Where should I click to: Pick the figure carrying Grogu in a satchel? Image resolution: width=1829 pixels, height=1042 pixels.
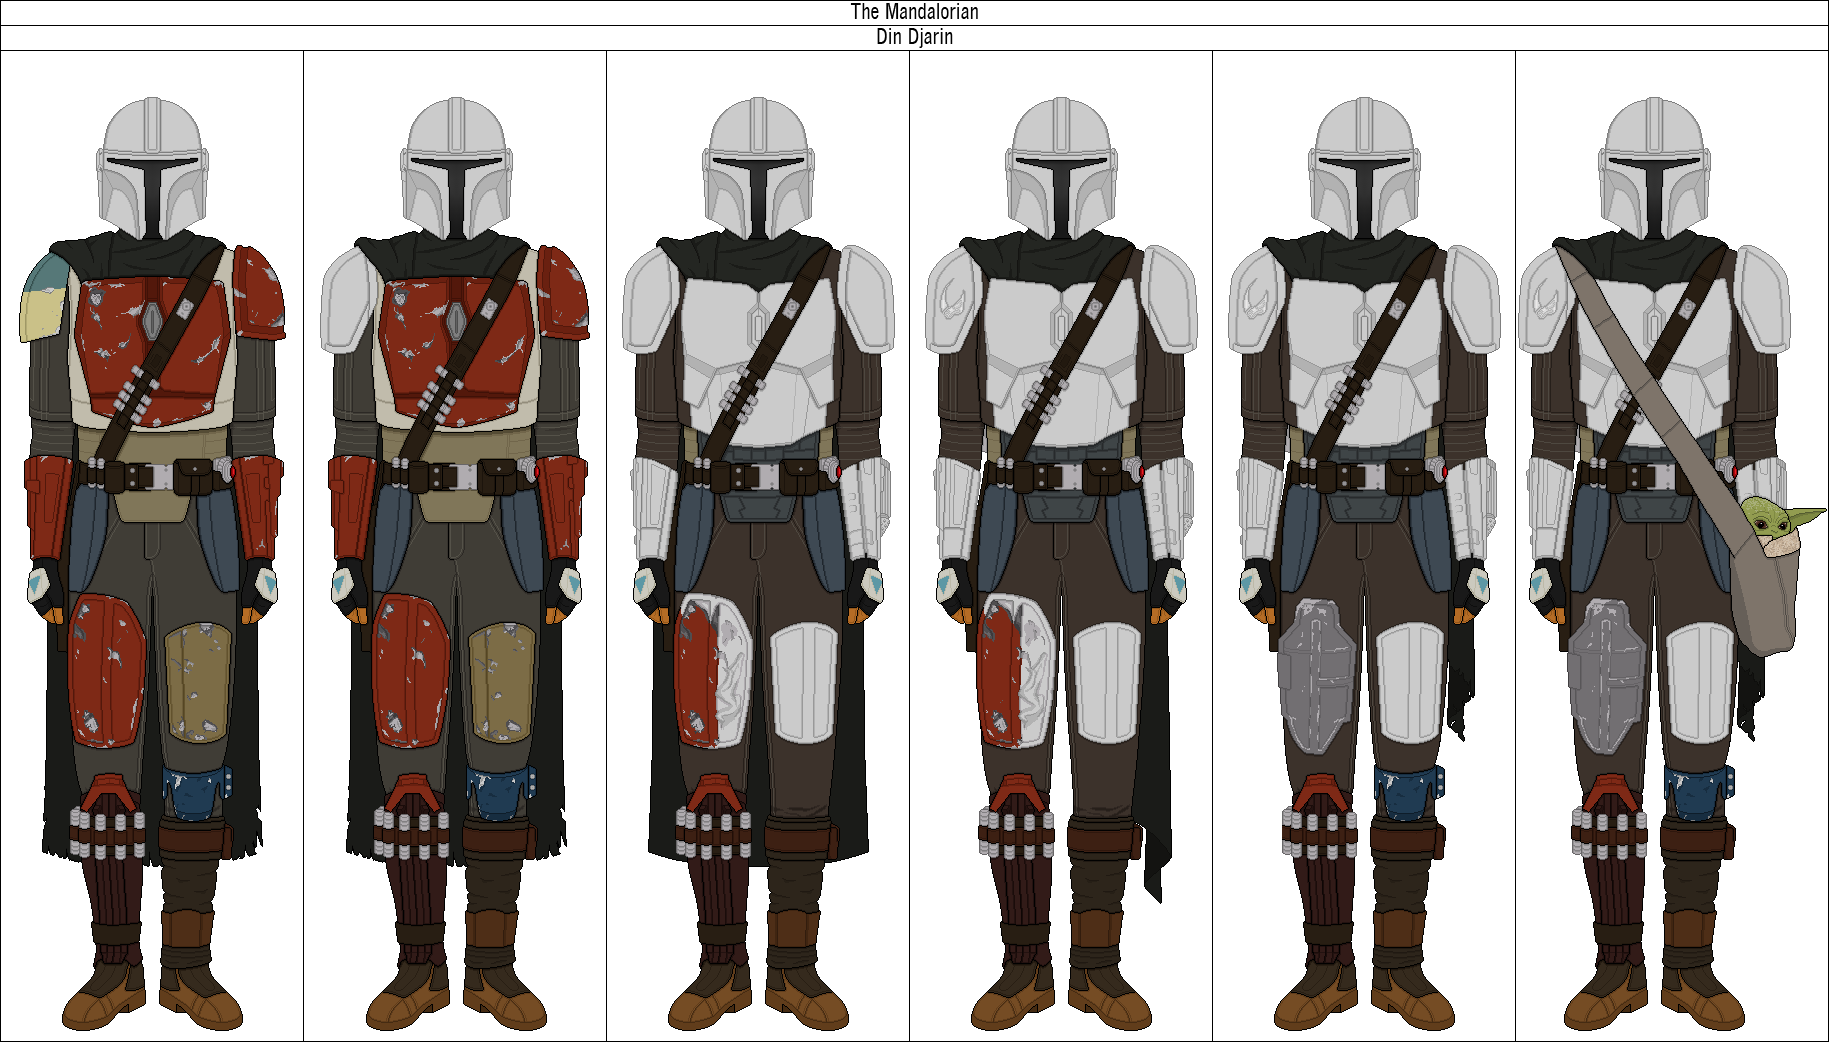point(1671,564)
